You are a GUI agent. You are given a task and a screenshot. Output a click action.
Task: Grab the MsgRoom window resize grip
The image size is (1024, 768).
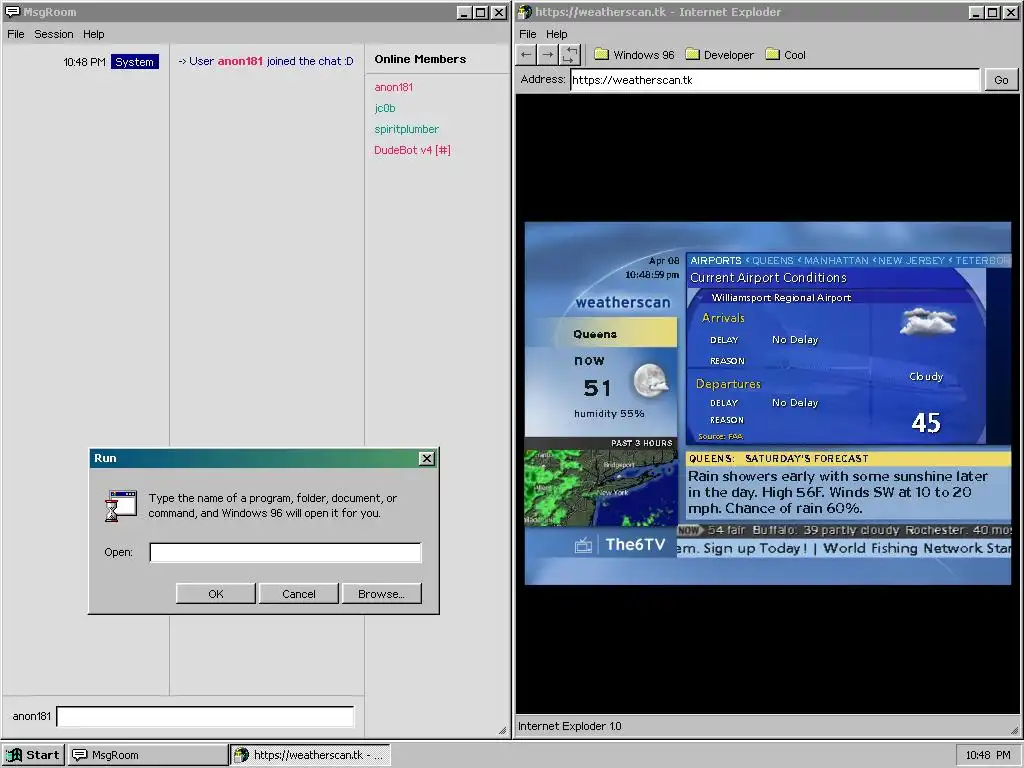pos(502,730)
